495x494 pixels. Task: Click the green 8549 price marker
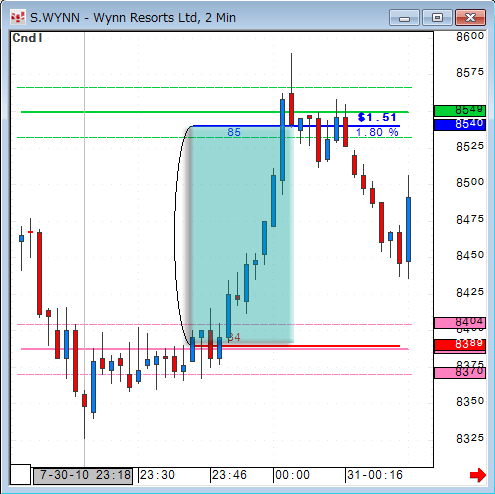460,110
